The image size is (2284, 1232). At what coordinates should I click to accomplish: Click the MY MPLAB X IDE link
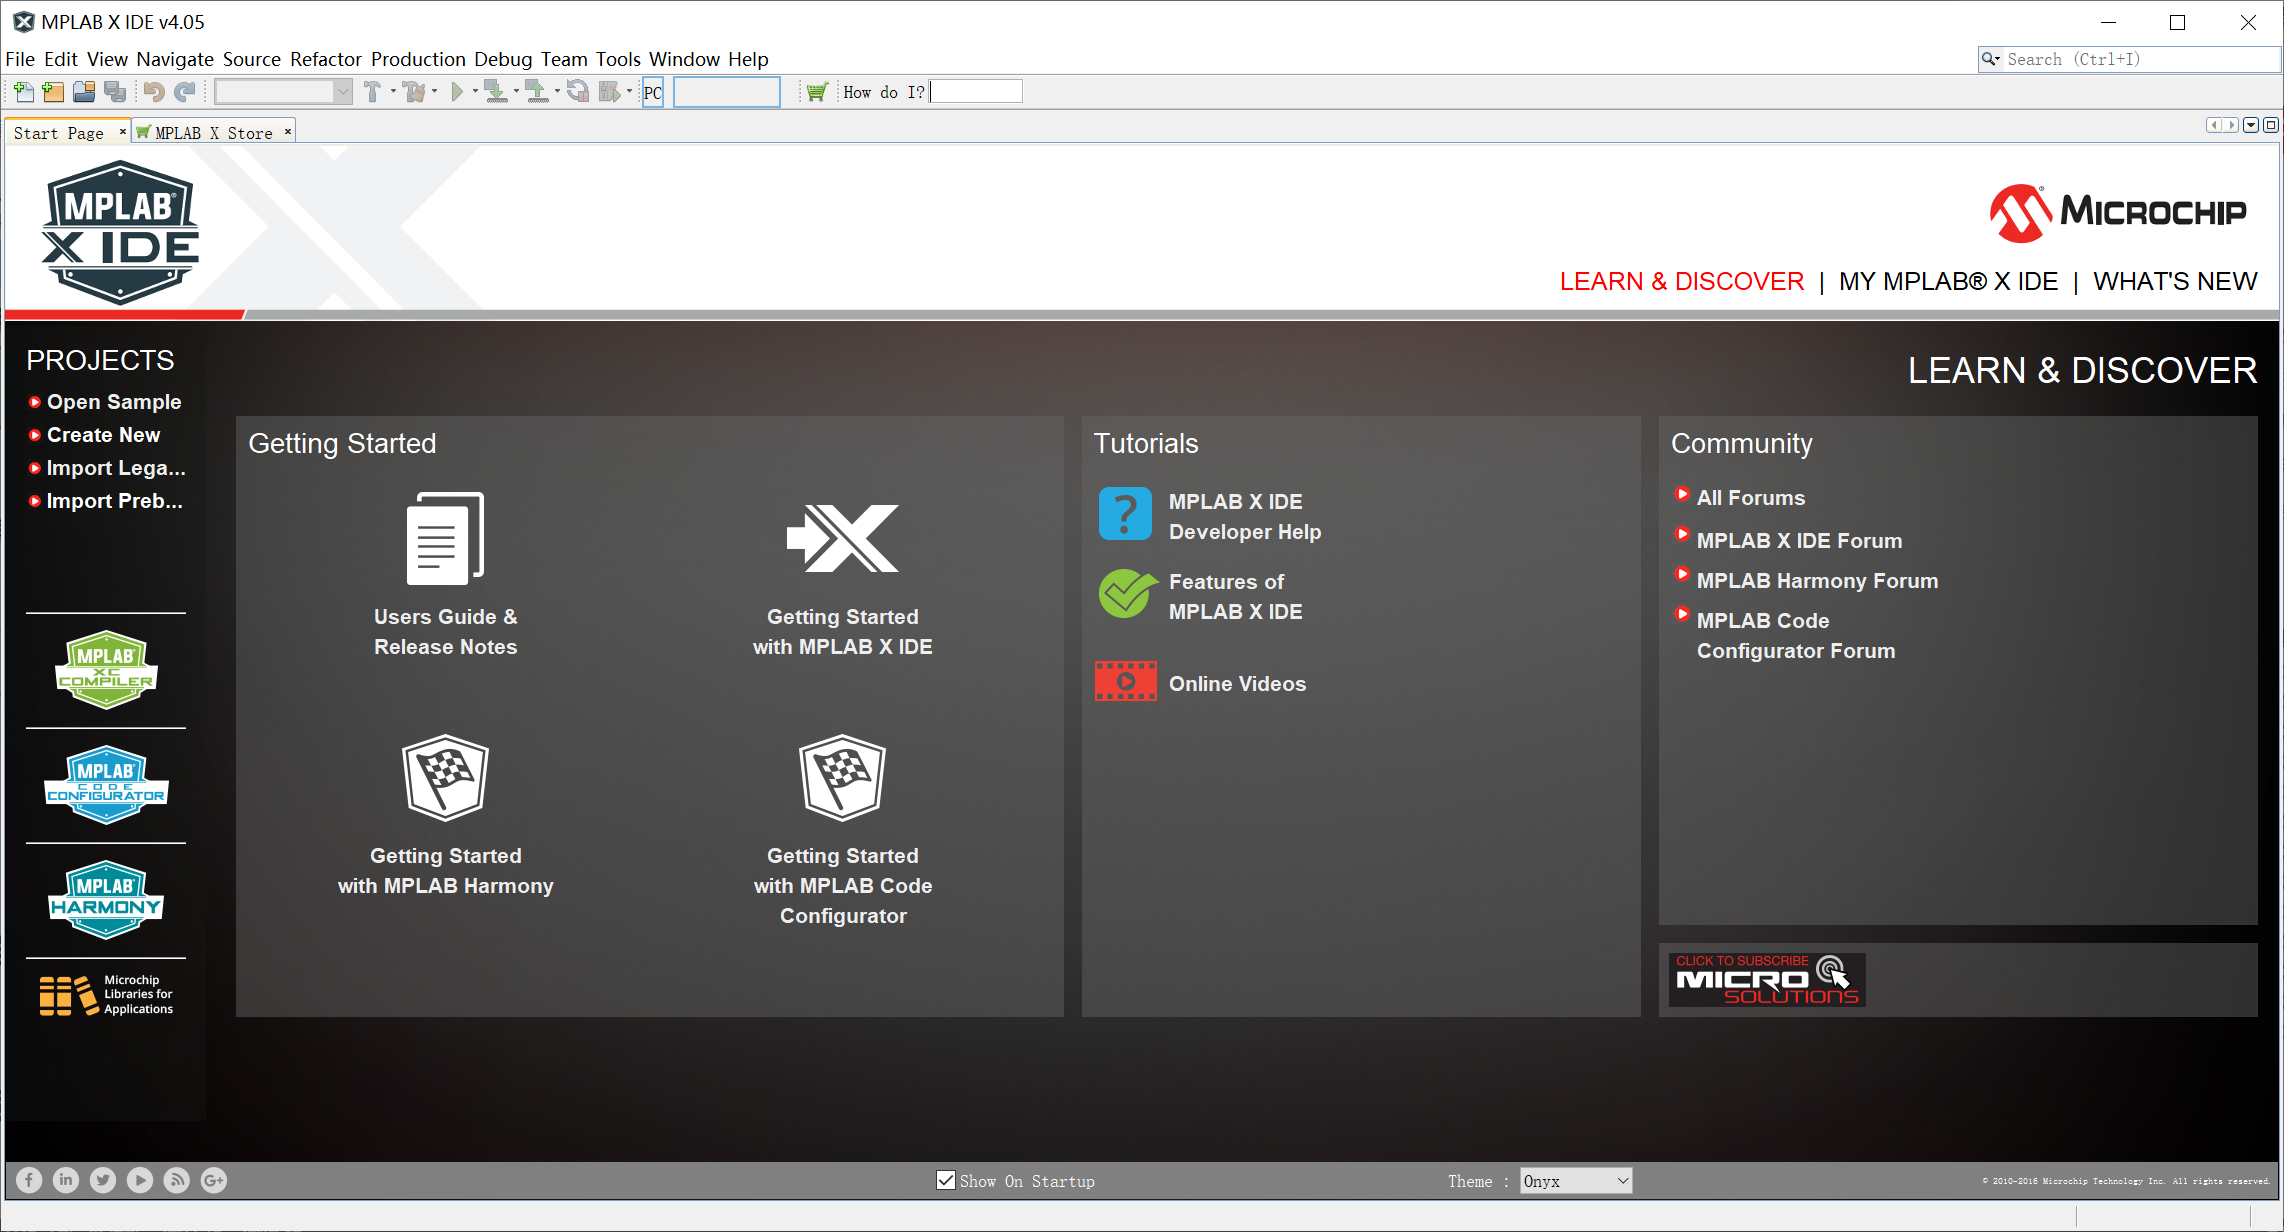pos(1948,282)
